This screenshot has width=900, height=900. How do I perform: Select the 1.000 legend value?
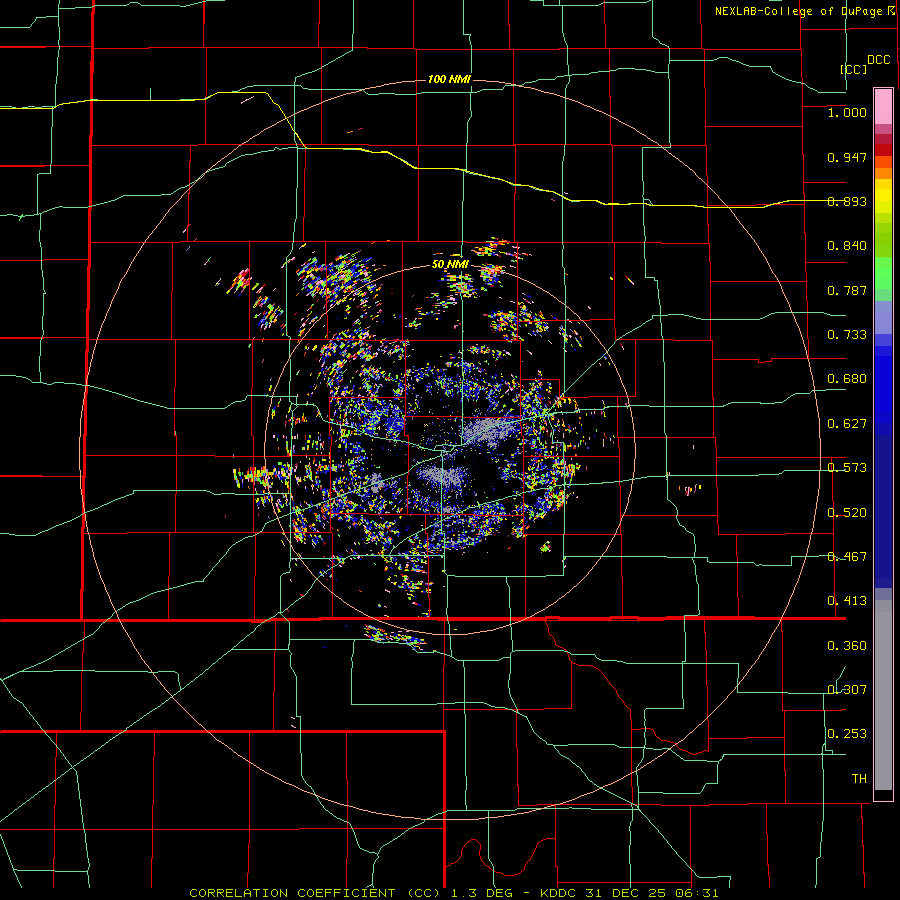click(x=847, y=112)
